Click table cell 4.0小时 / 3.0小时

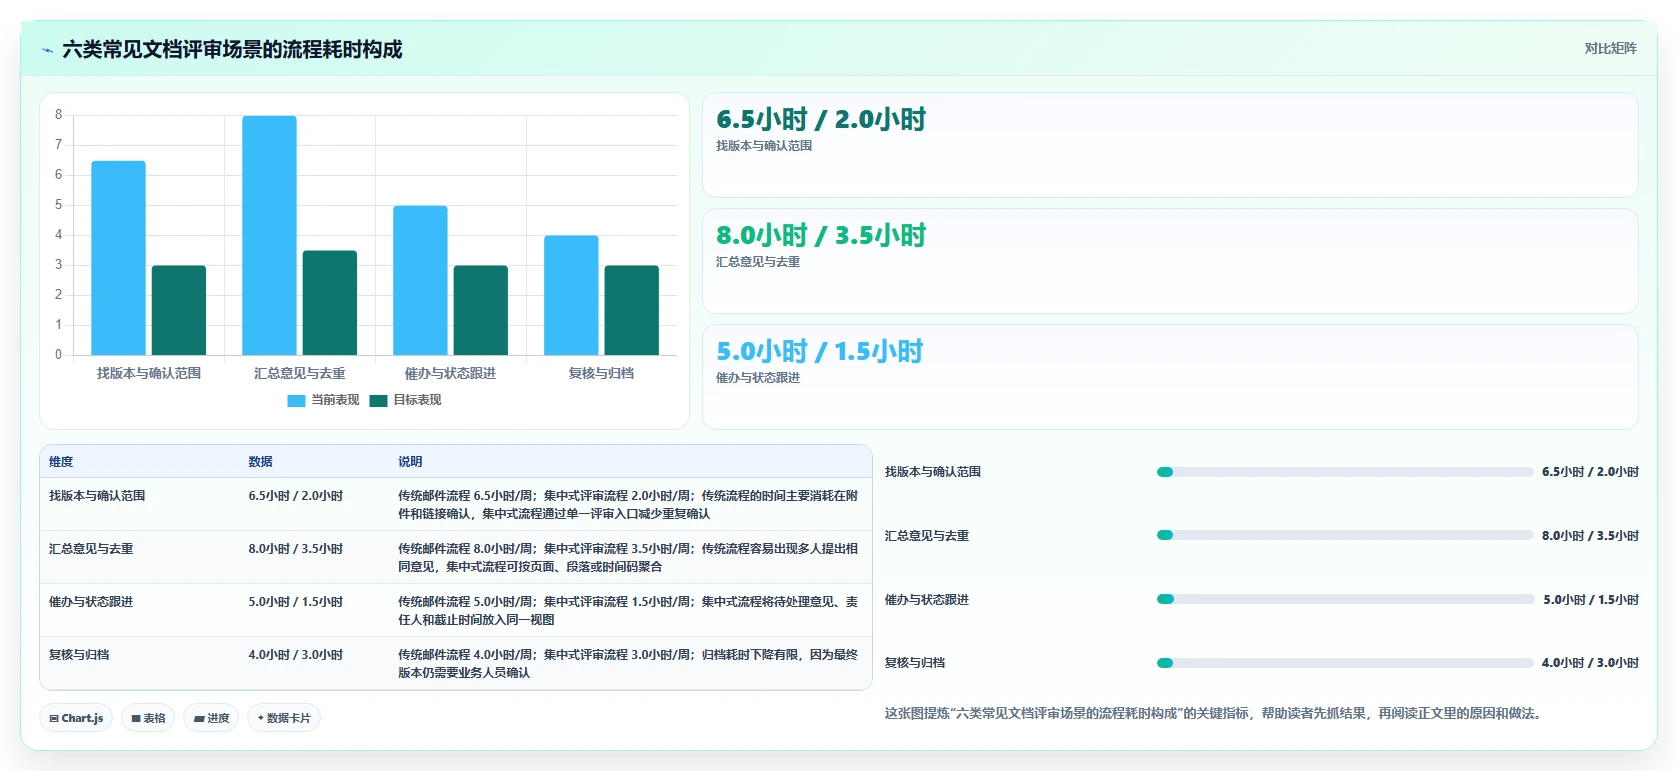296,655
